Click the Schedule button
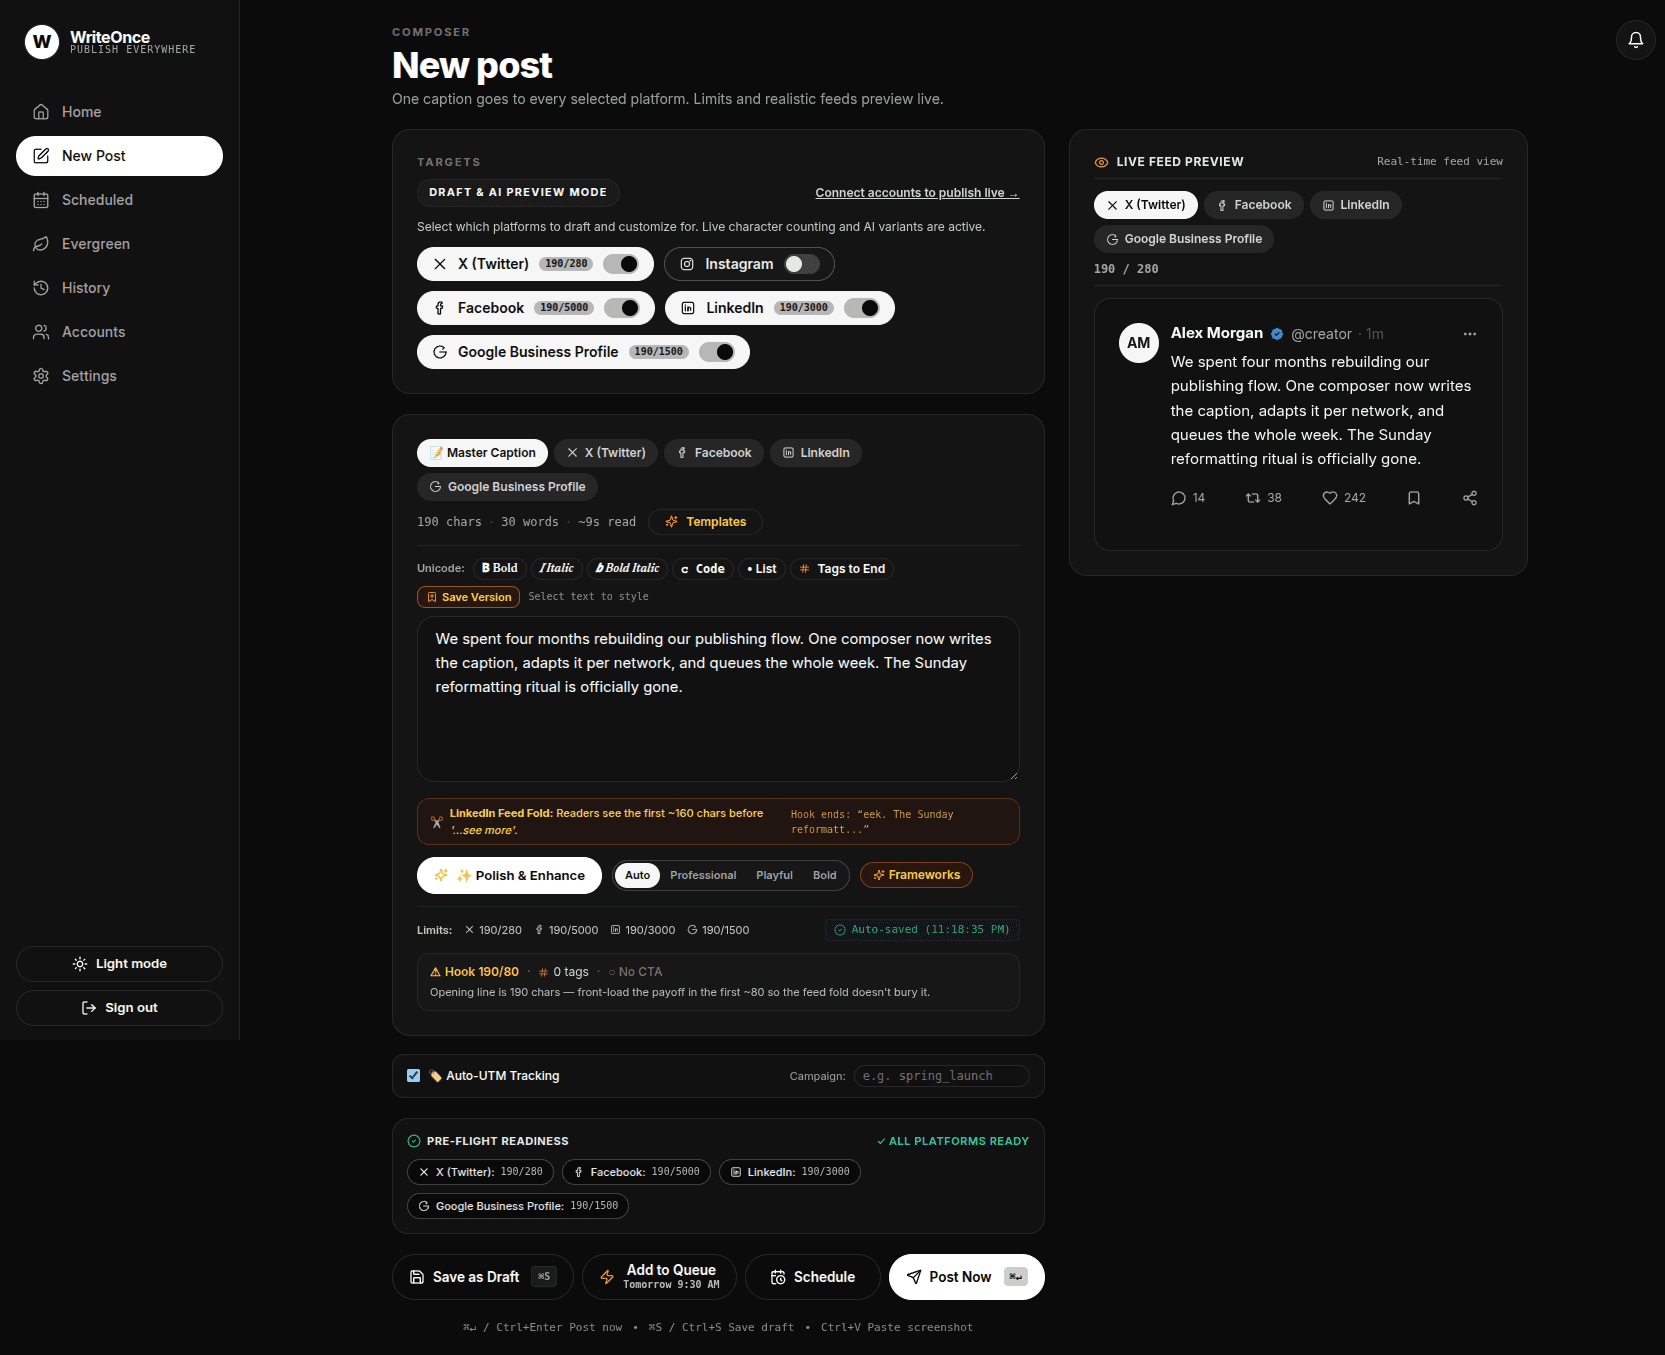Viewport: 1665px width, 1355px height. tap(813, 1277)
